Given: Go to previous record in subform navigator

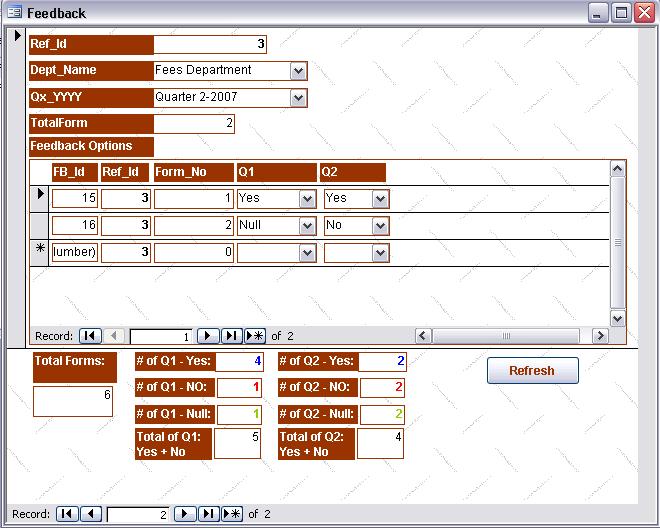Looking at the screenshot, I should point(113,335).
